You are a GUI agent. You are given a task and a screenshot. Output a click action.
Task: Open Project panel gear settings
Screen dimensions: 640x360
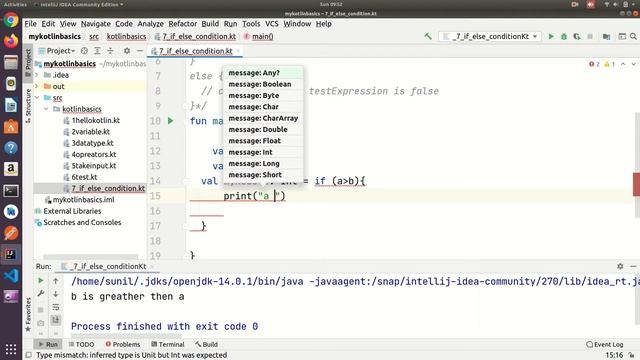point(127,51)
